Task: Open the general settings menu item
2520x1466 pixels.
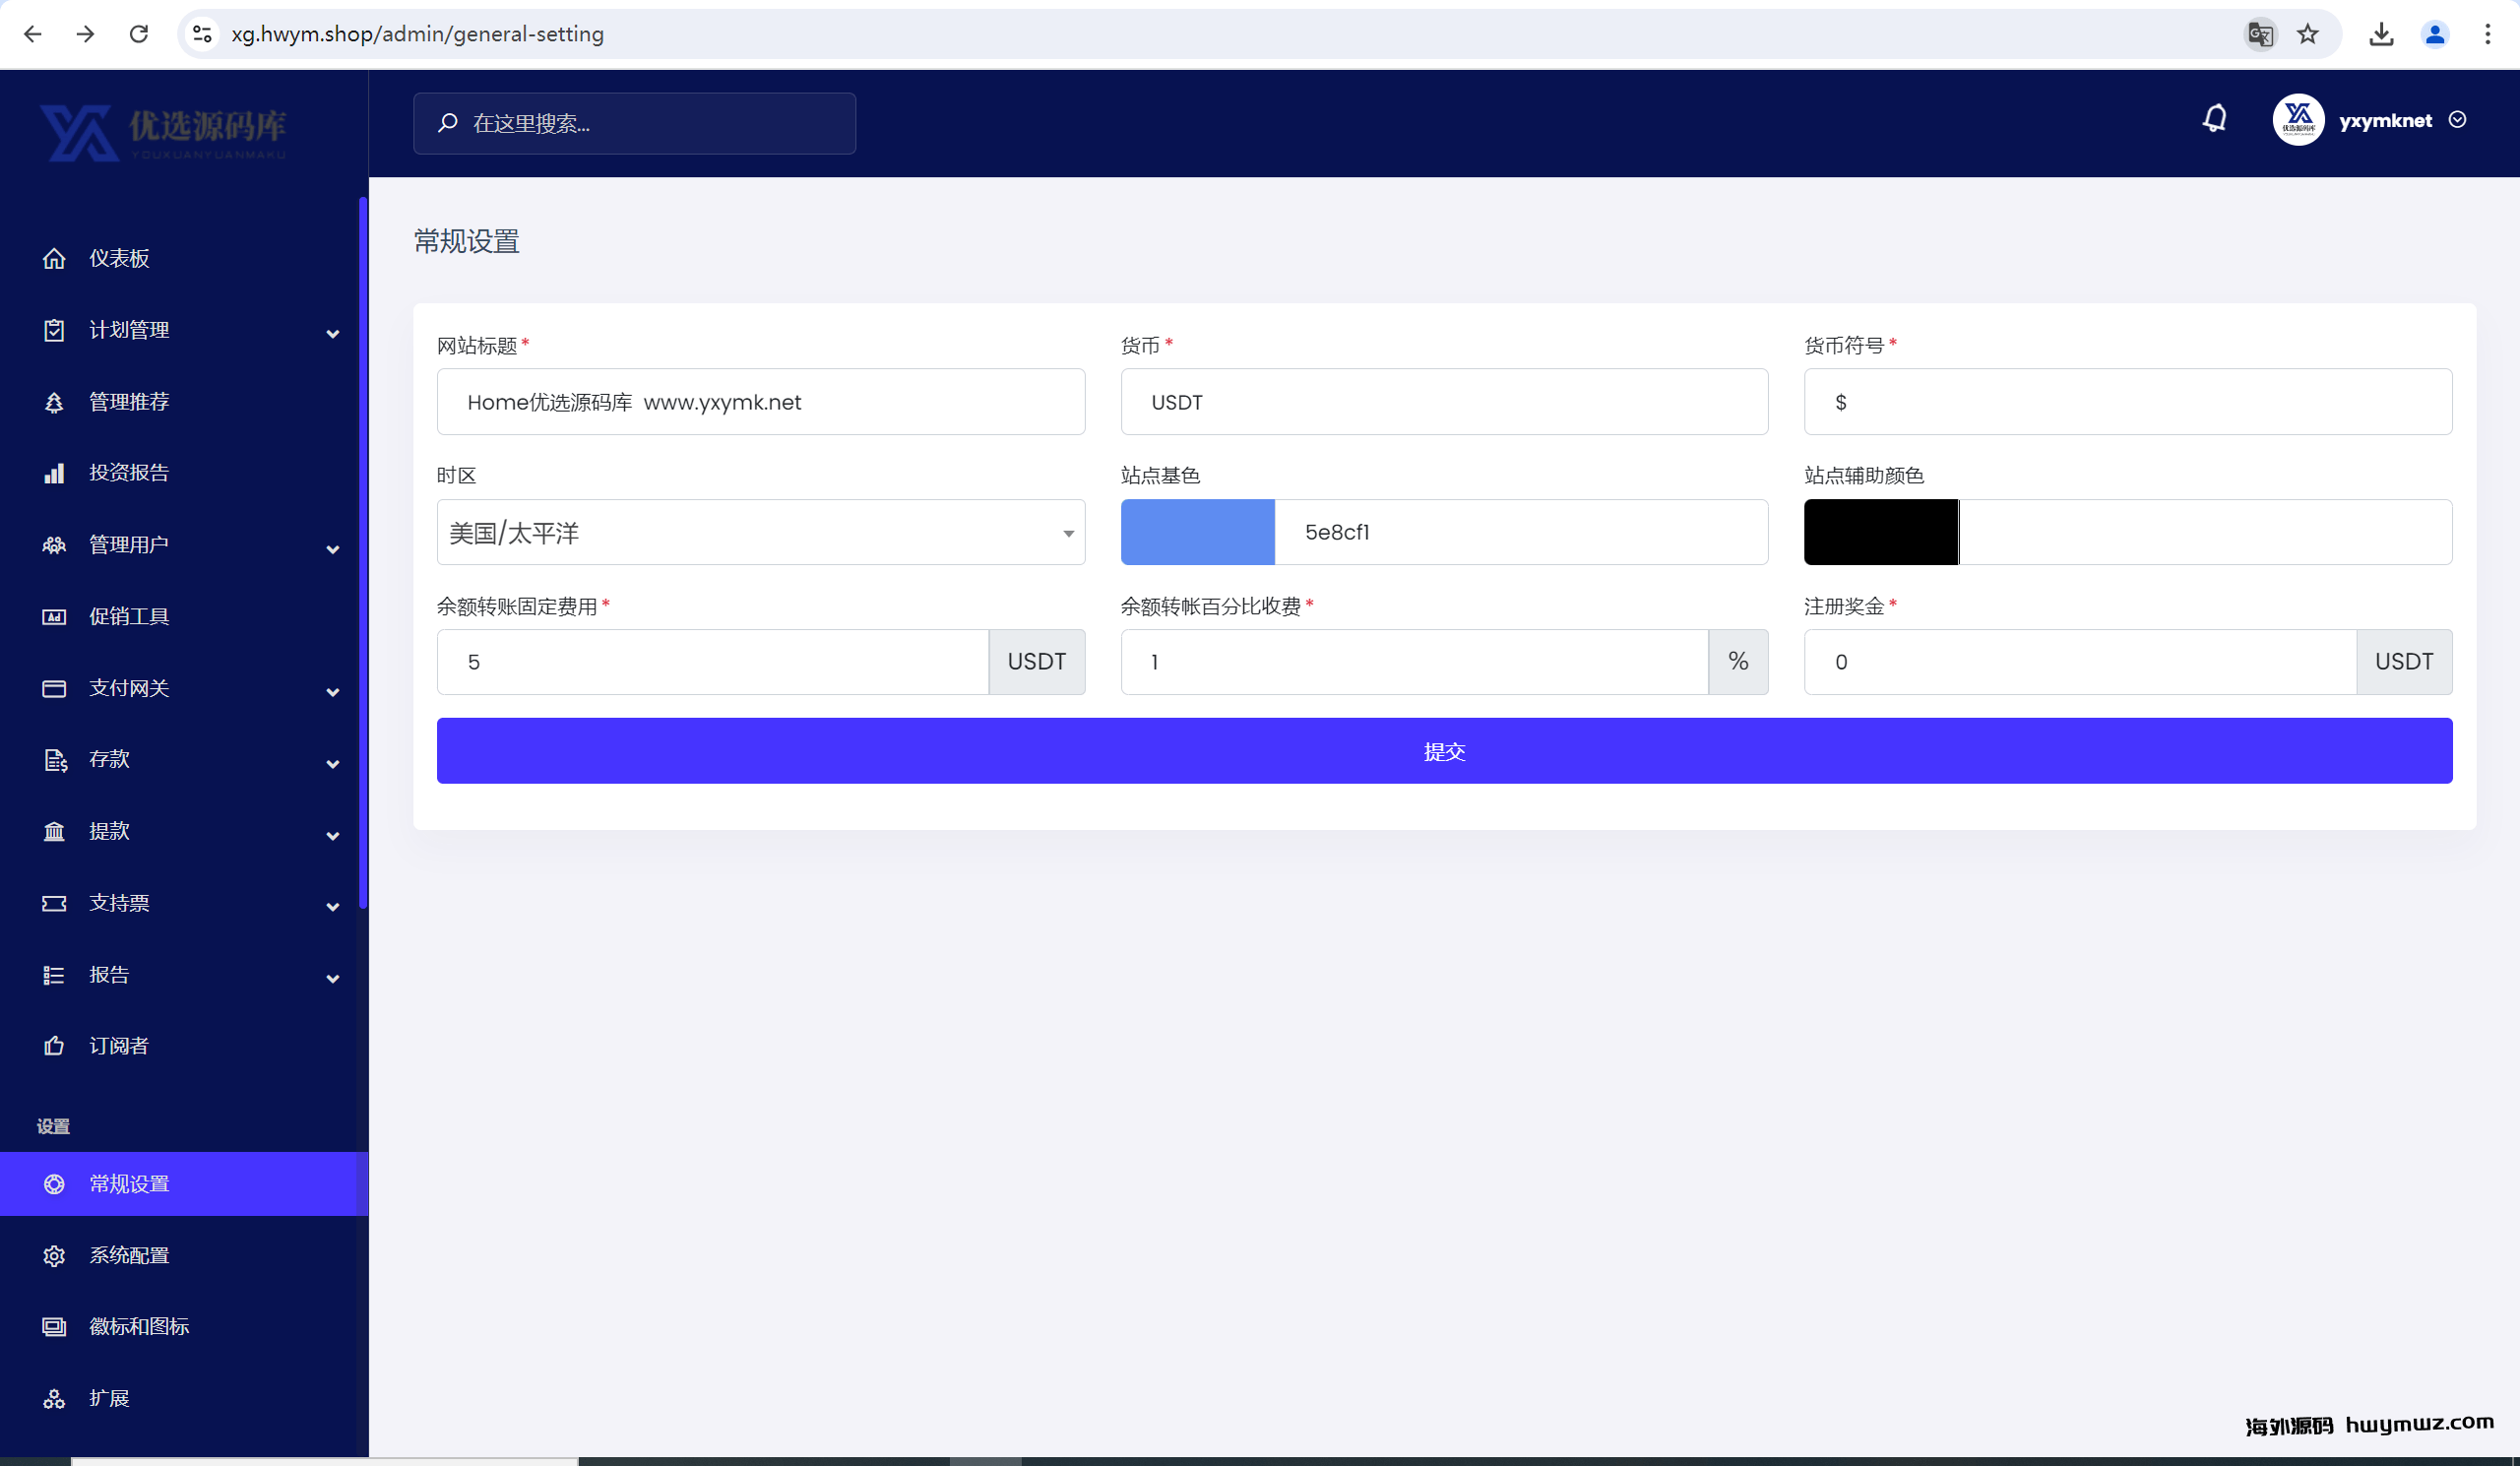Action: coord(130,1184)
